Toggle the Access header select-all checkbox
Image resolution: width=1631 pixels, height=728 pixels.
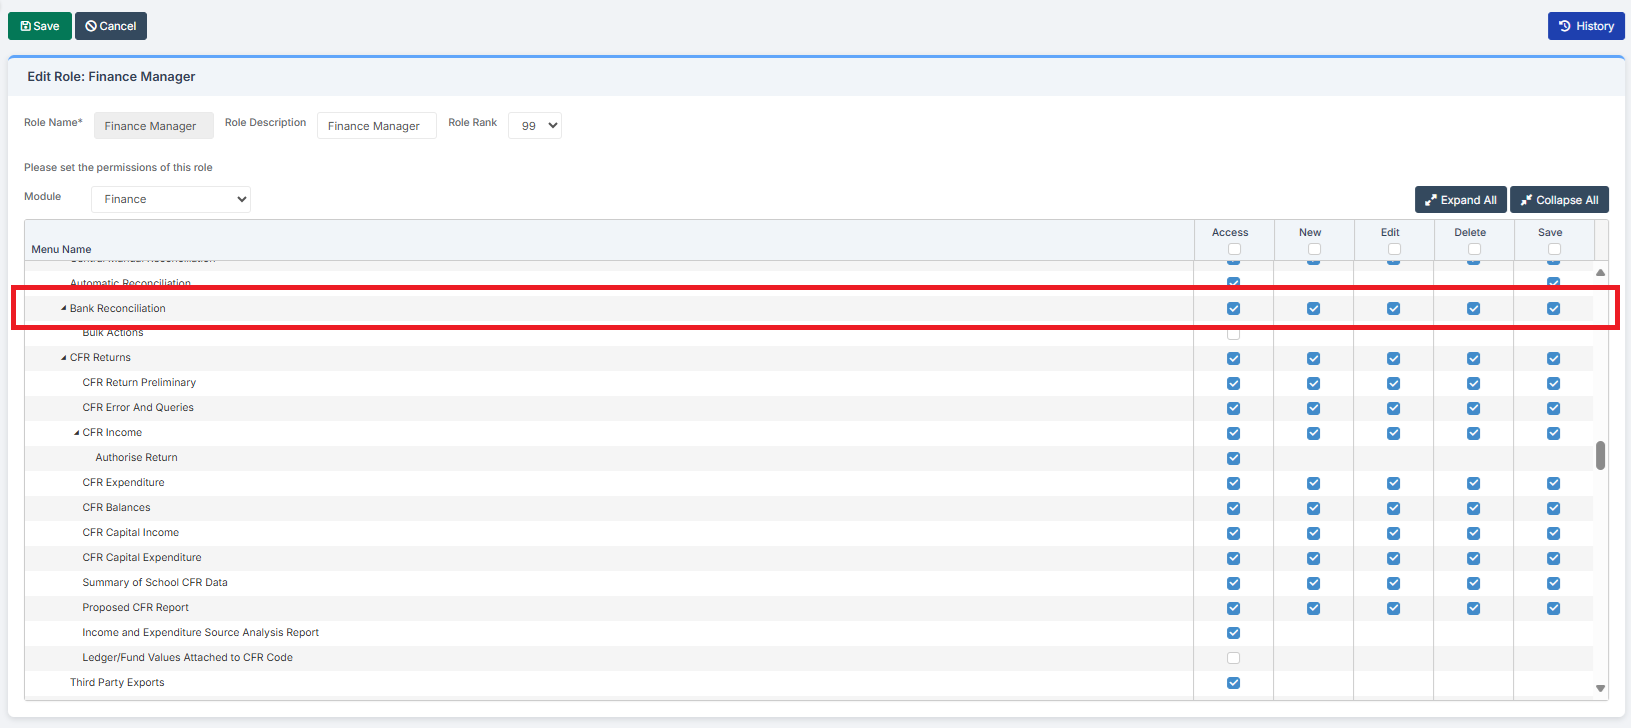coord(1234,249)
